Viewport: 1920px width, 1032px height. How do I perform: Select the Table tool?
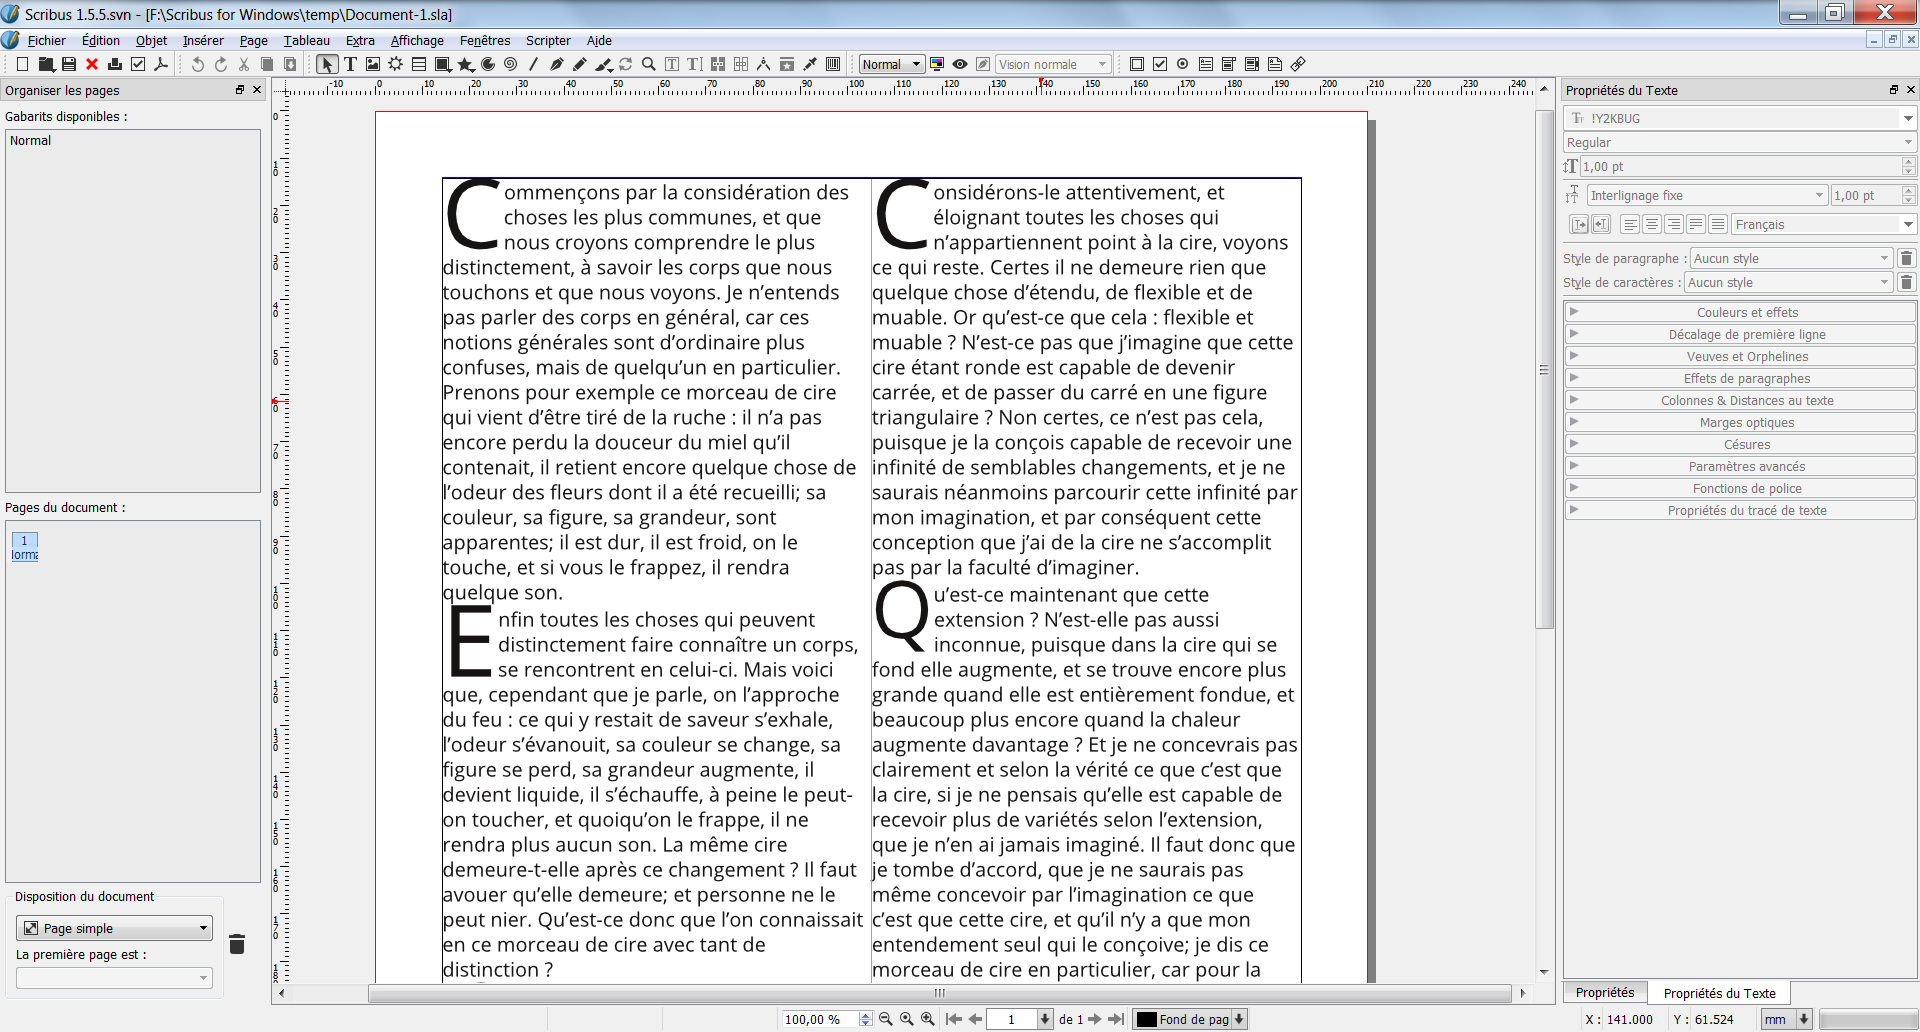tap(419, 64)
